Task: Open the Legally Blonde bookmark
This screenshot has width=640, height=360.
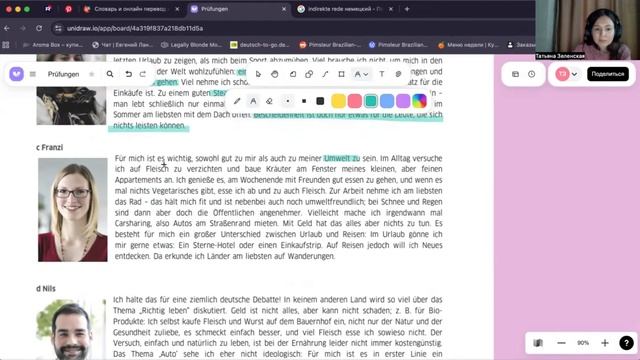Action: (191, 45)
